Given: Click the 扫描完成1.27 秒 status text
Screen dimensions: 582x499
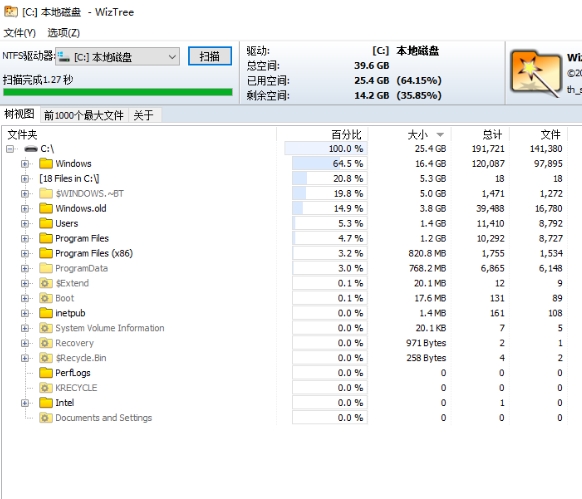Looking at the screenshot, I should coord(38,79).
